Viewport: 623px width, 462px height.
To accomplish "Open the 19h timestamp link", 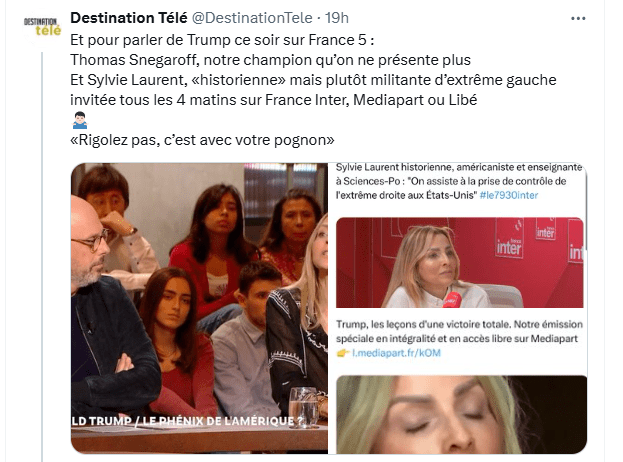I will click(337, 18).
